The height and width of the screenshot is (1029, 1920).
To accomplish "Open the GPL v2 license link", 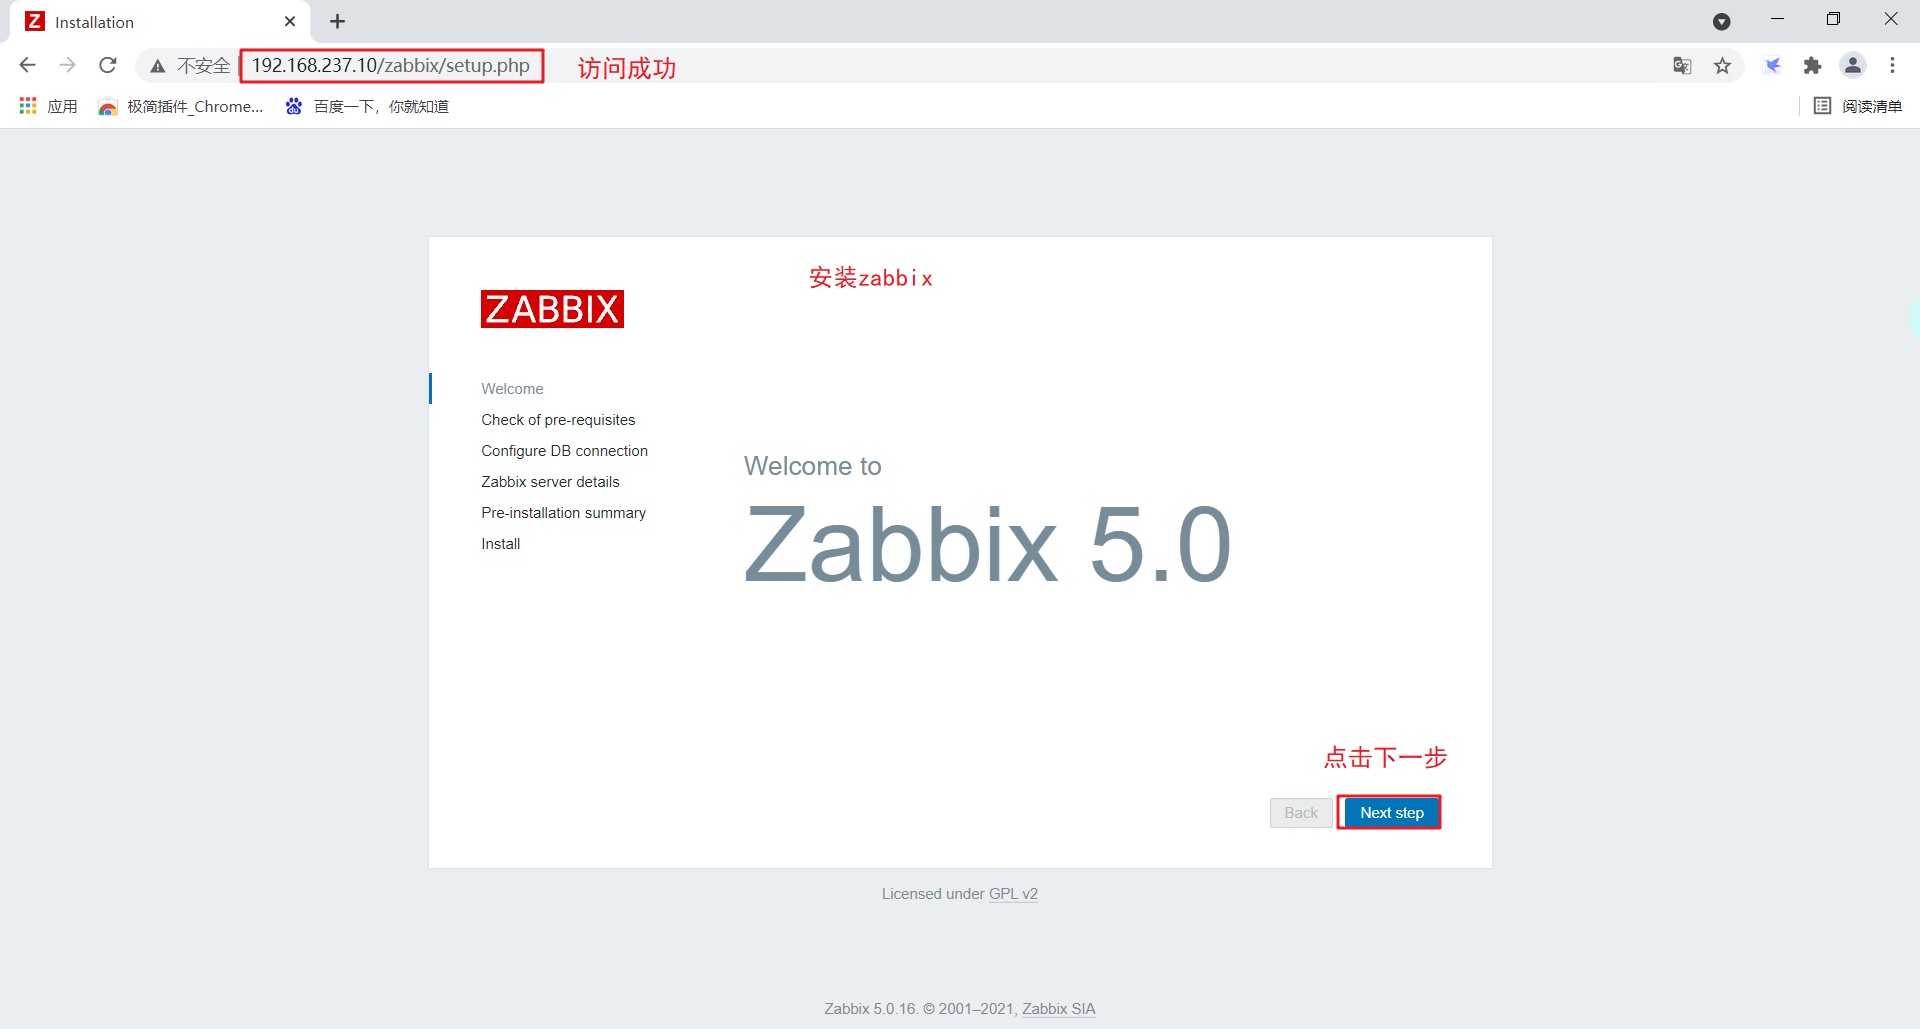I will point(1013,894).
